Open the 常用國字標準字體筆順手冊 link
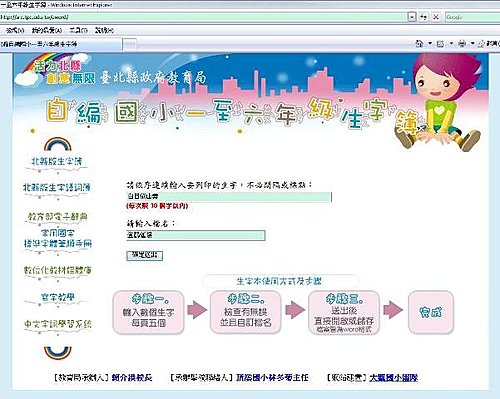 point(58,238)
